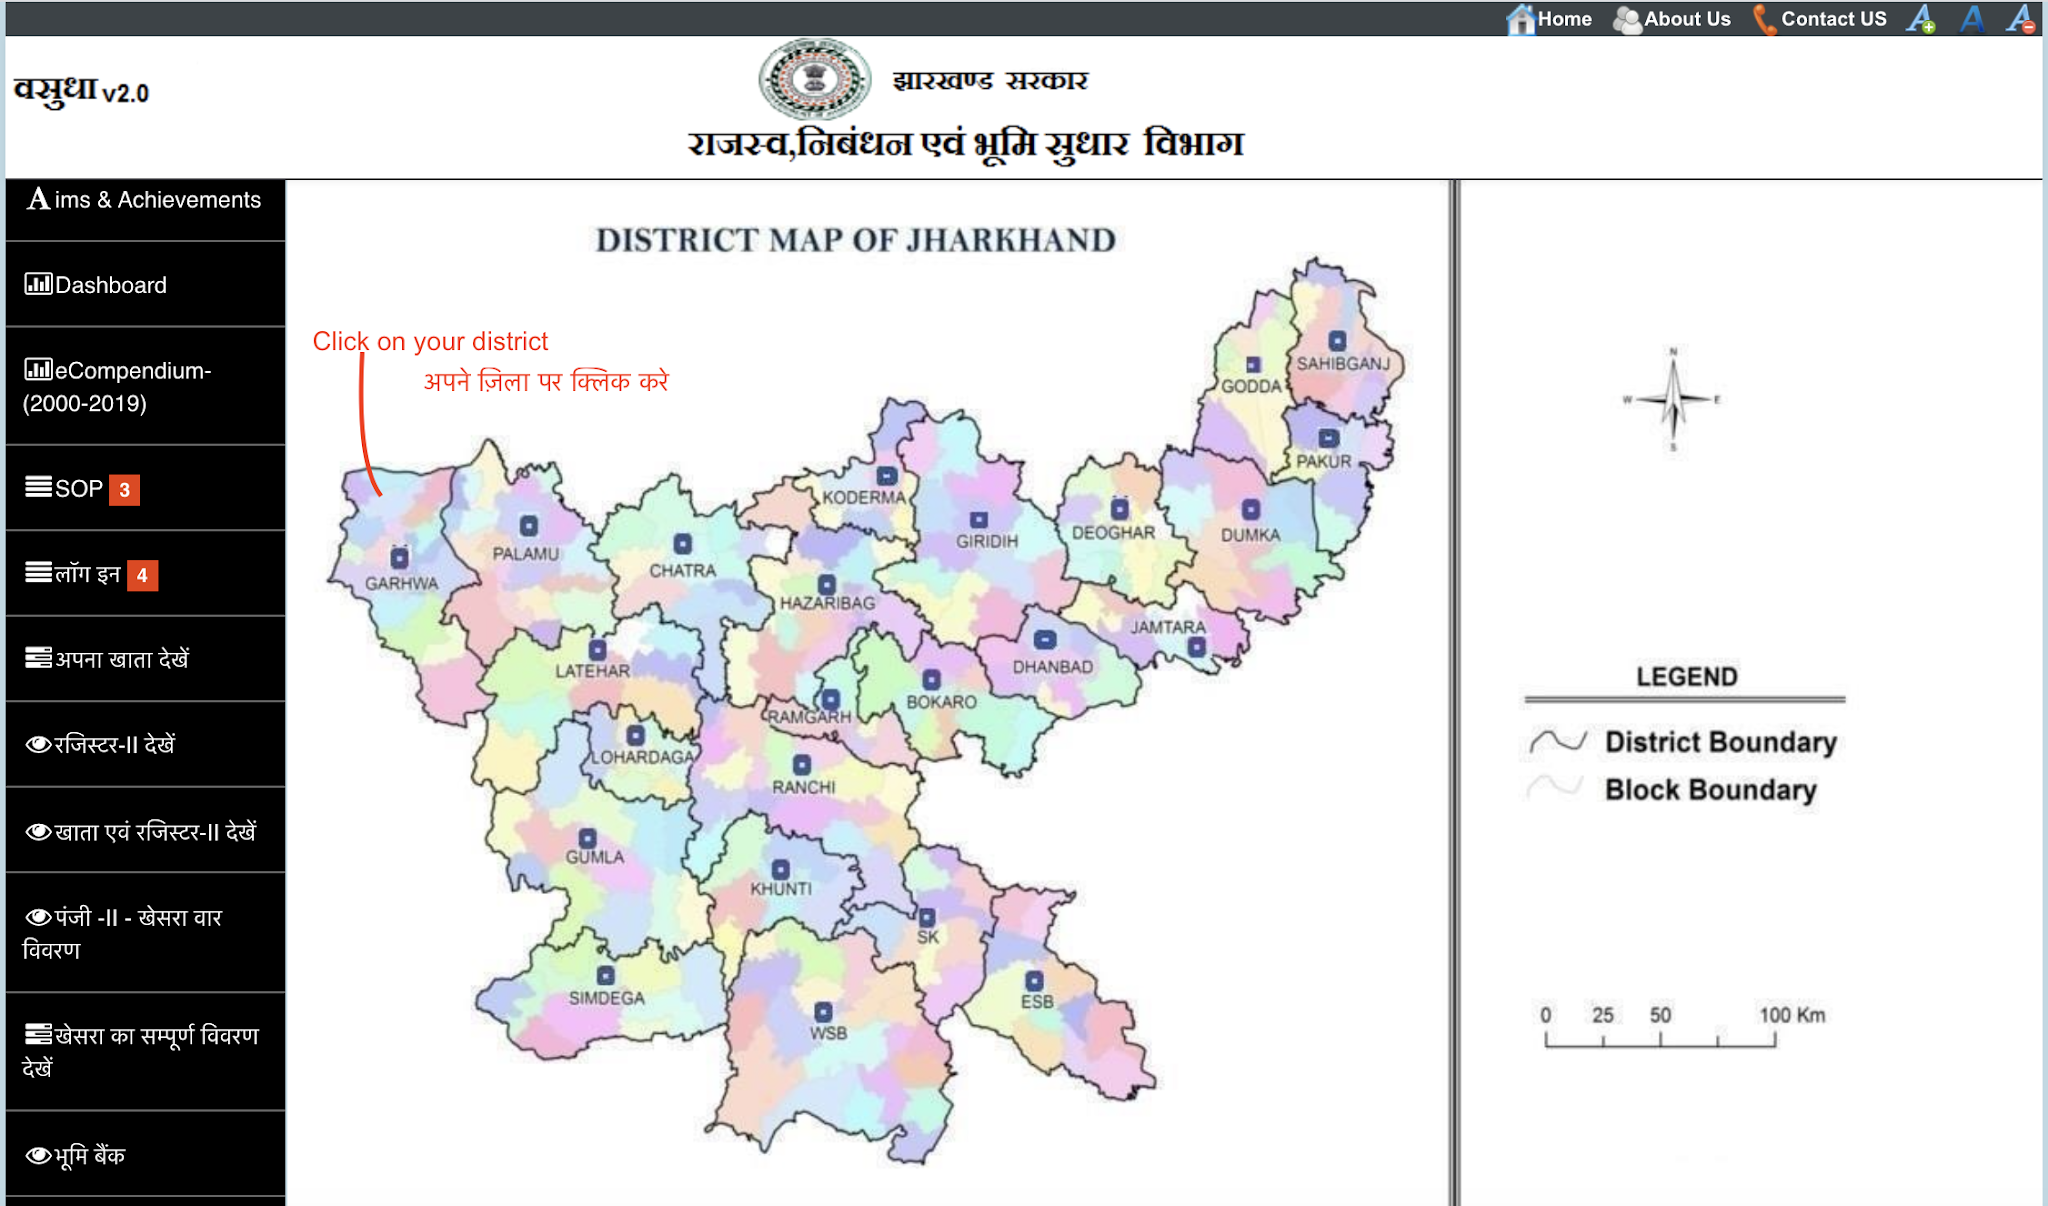Click the Jharkhand government emblem logo

point(814,80)
